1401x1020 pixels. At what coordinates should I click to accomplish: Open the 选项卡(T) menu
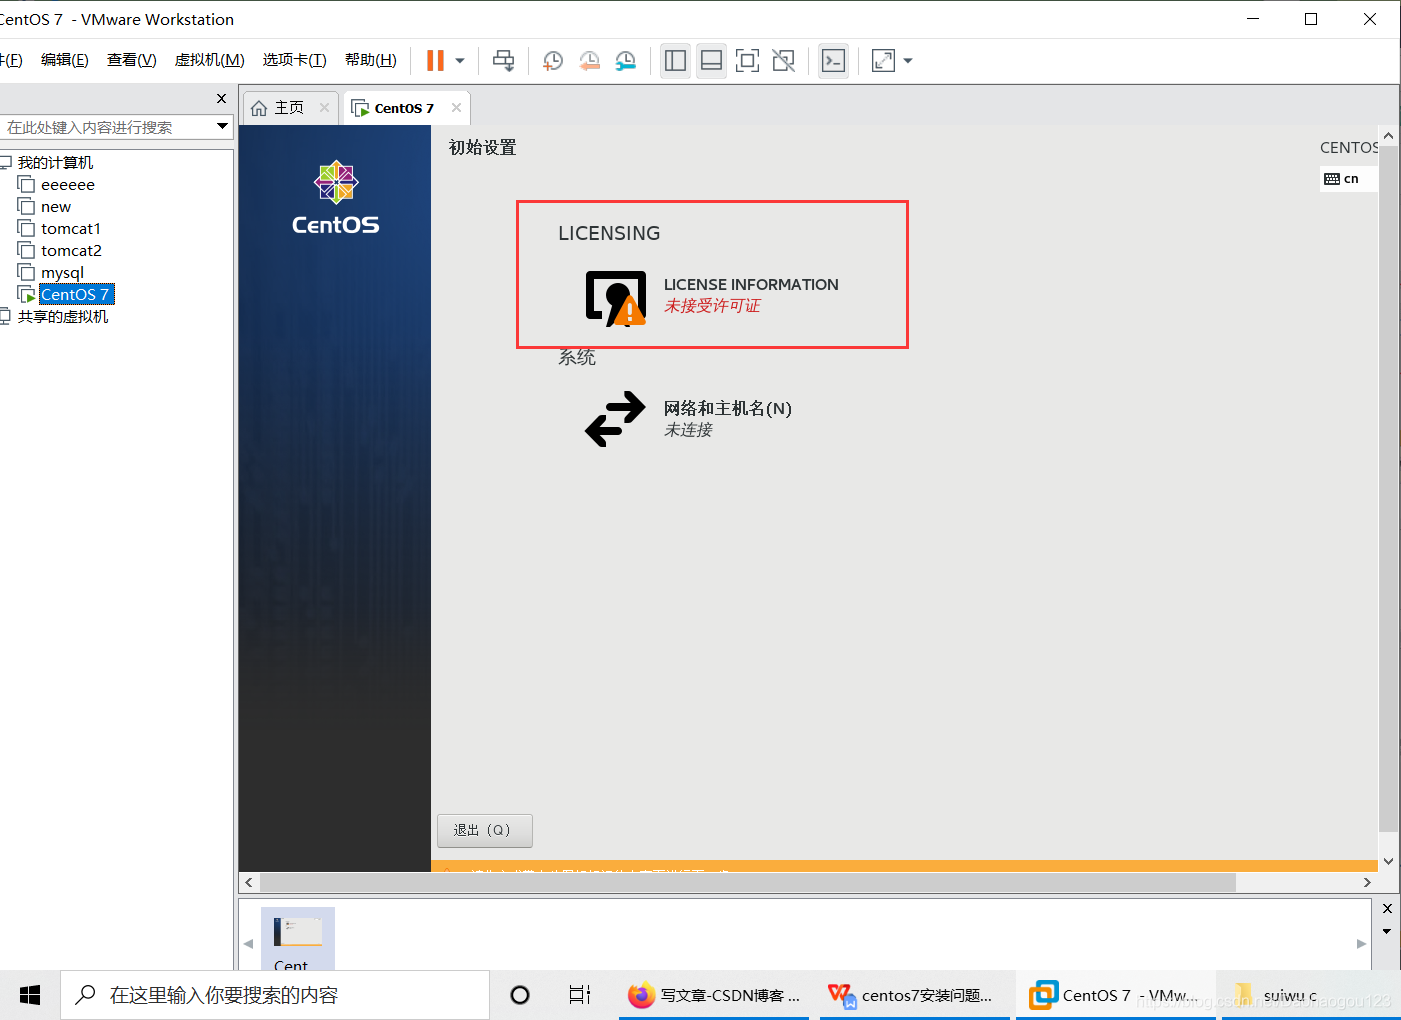tap(295, 60)
